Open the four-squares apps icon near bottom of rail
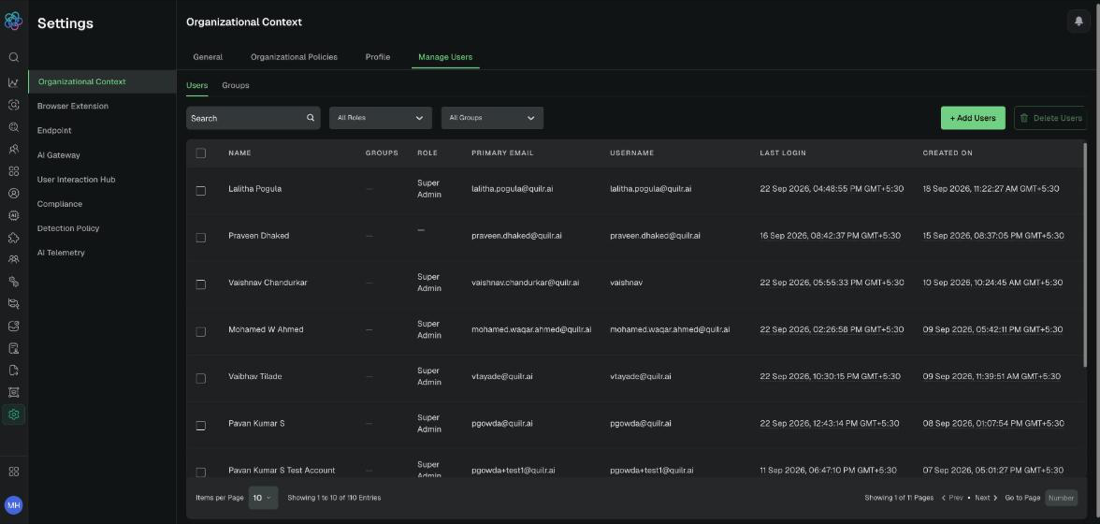The height and width of the screenshot is (524, 1100). tap(13, 471)
